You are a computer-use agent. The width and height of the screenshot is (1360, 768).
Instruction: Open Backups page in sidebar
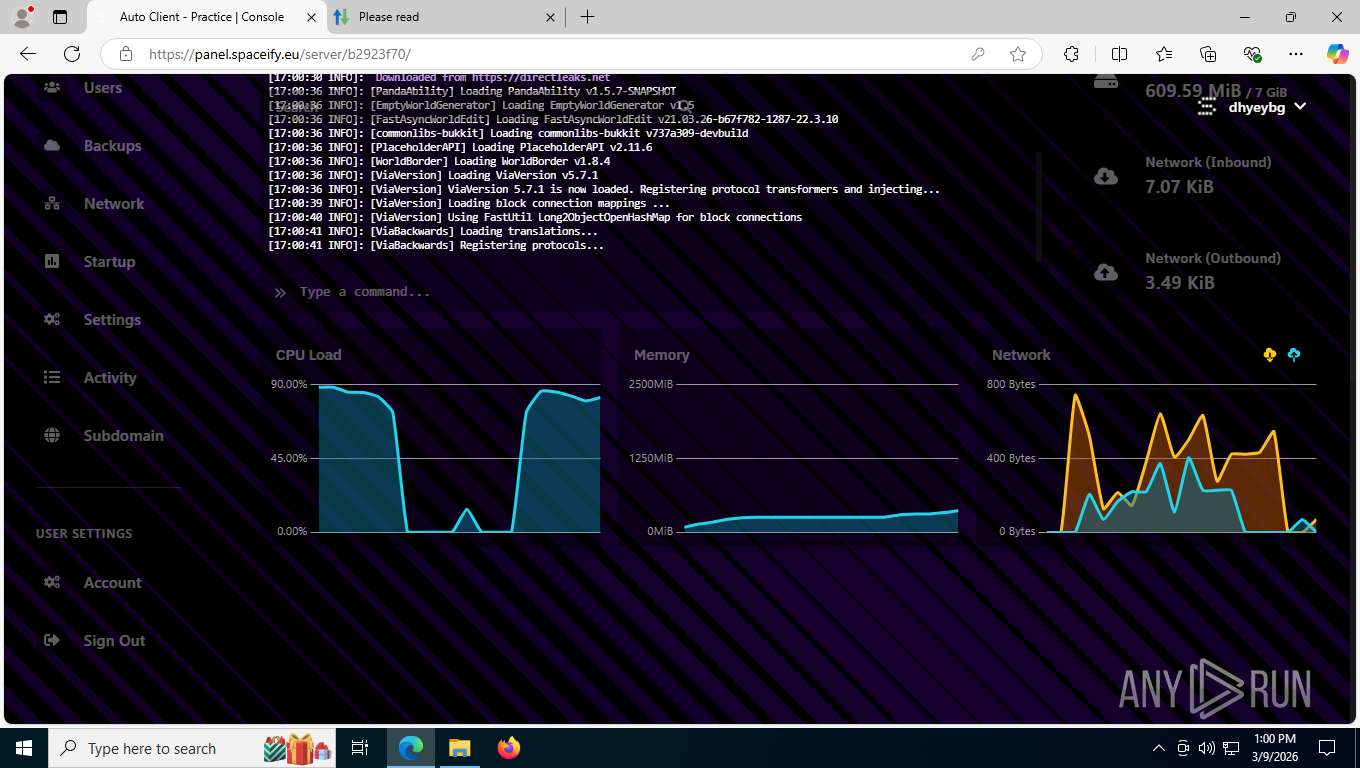pos(113,146)
